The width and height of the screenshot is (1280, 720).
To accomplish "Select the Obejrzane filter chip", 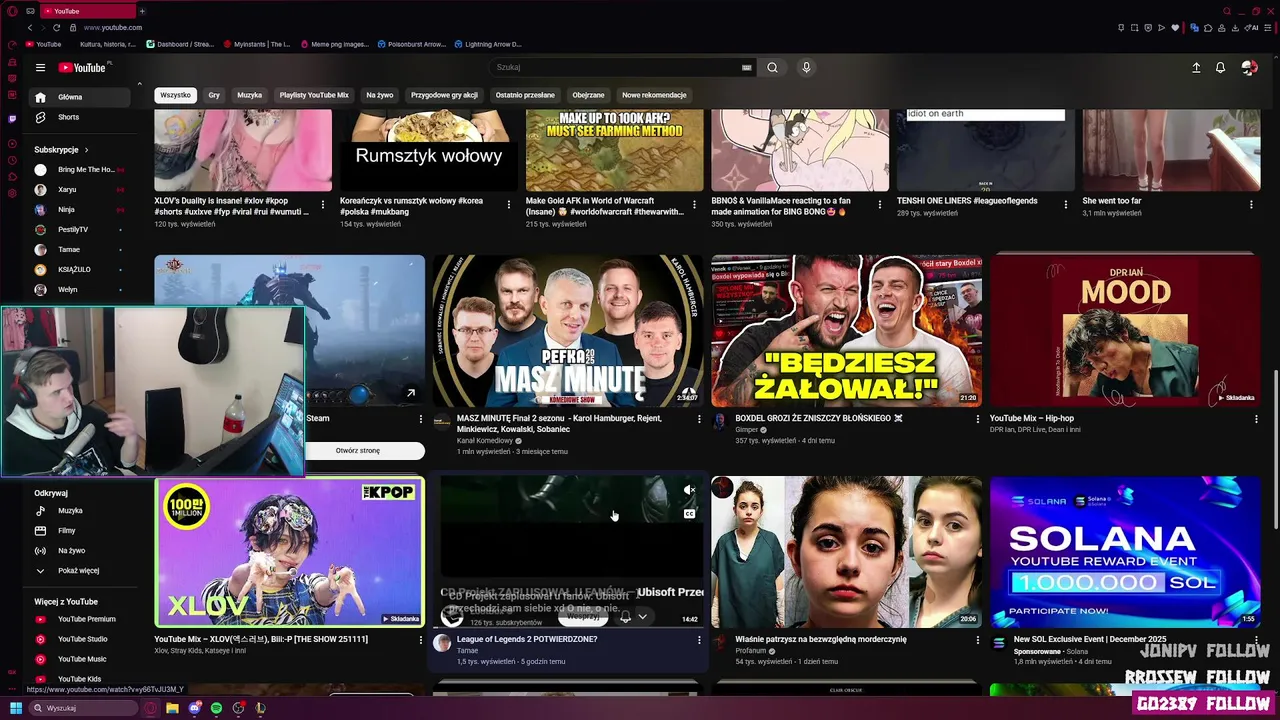I will pyautogui.click(x=588, y=95).
